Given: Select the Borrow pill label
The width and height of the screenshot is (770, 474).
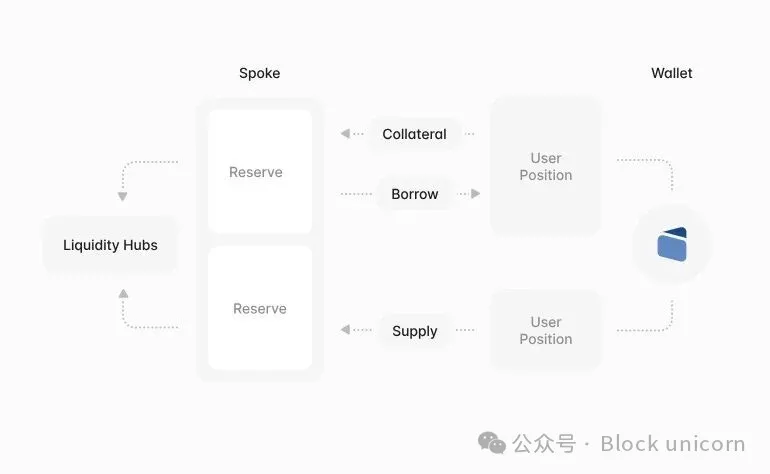Looking at the screenshot, I should 414,194.
